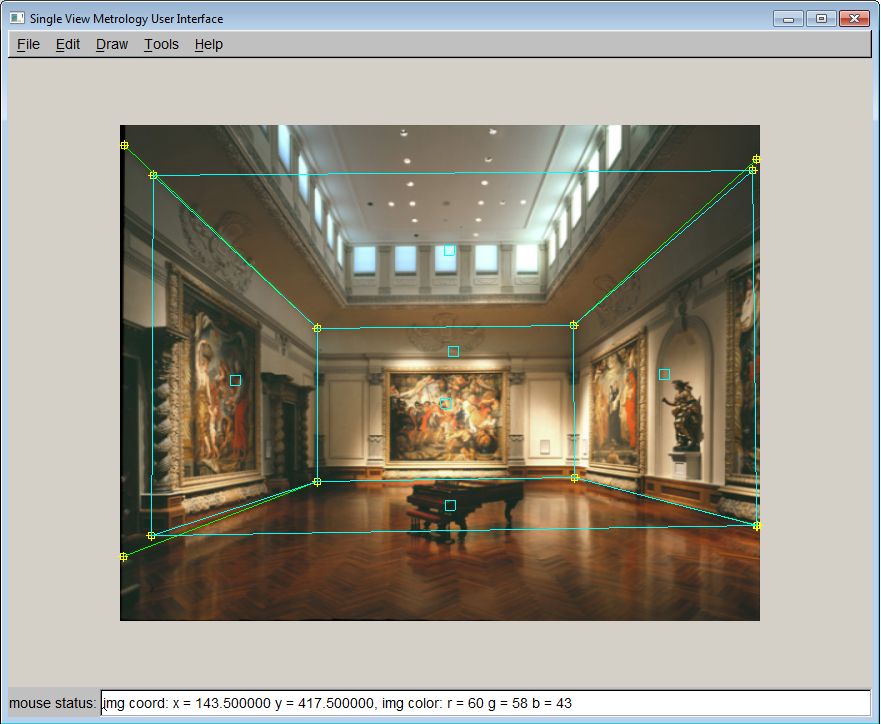Select the cyan square handle on the ceiling windows
The height and width of the screenshot is (724, 881).
(x=449, y=251)
